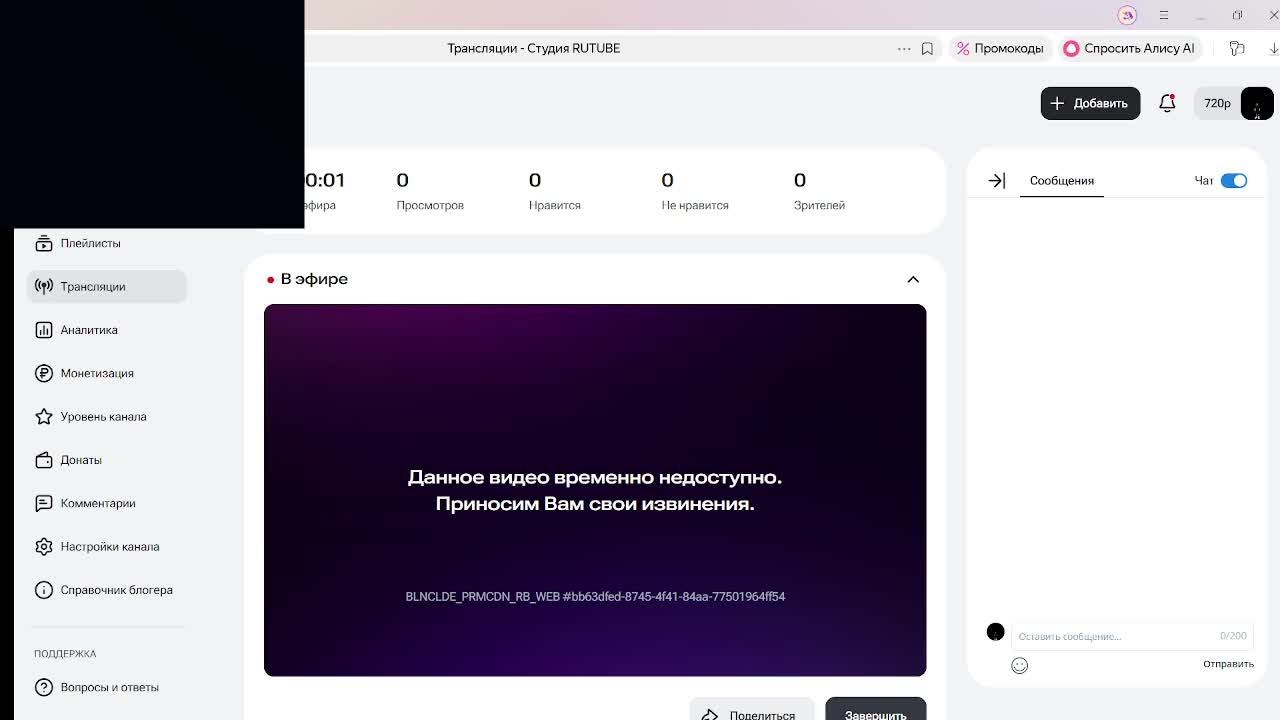Open the browser hamburger menu
The height and width of the screenshot is (720, 1280).
[1164, 15]
